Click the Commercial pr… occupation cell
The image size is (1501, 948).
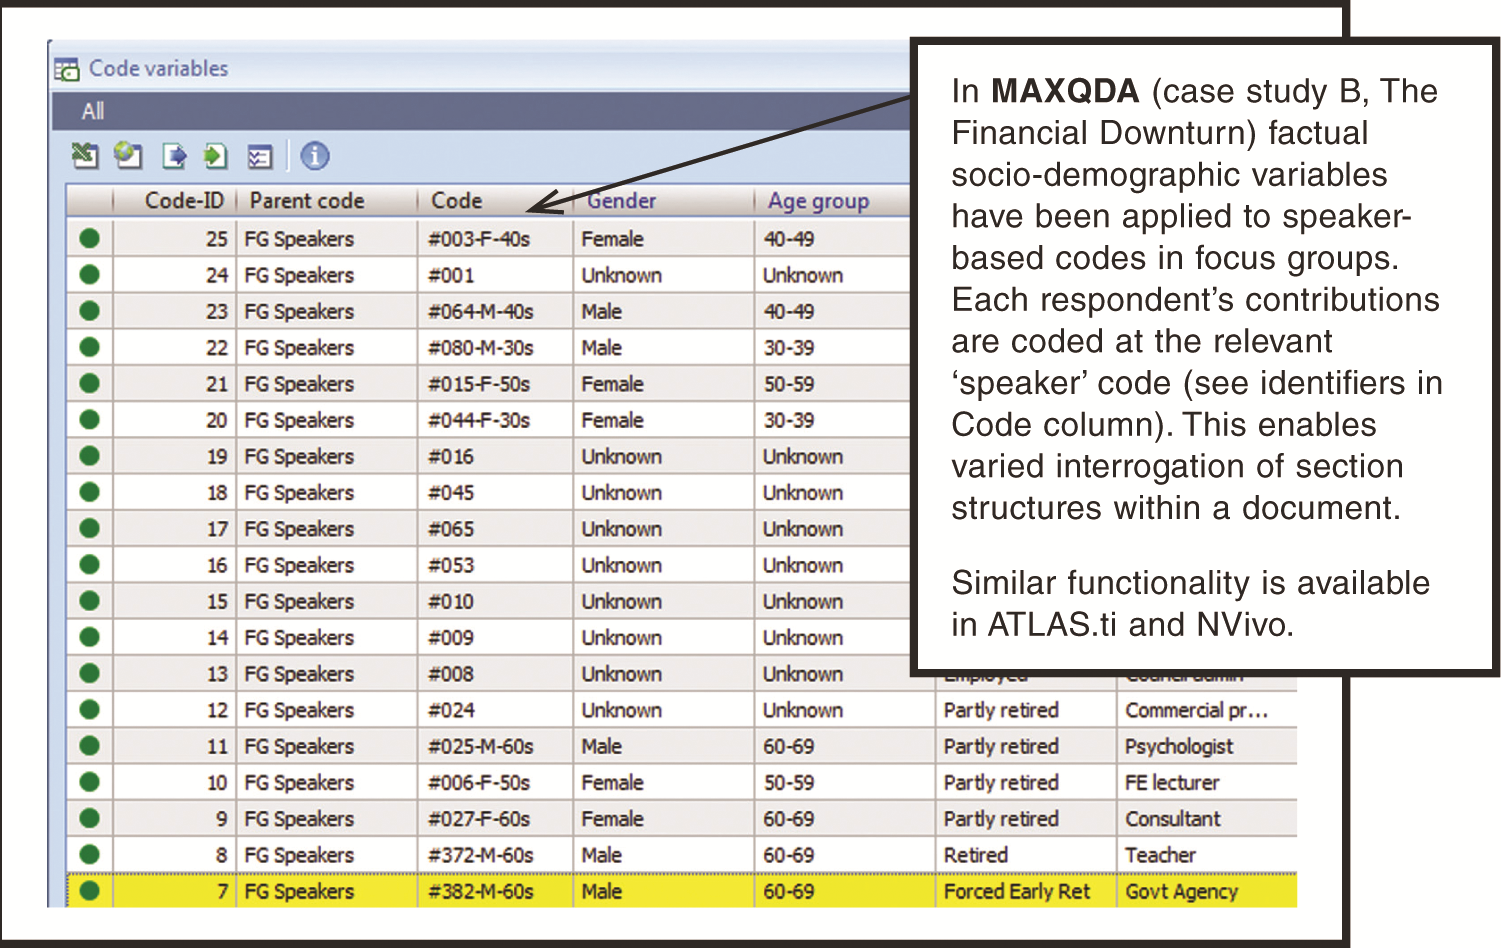[1207, 709]
